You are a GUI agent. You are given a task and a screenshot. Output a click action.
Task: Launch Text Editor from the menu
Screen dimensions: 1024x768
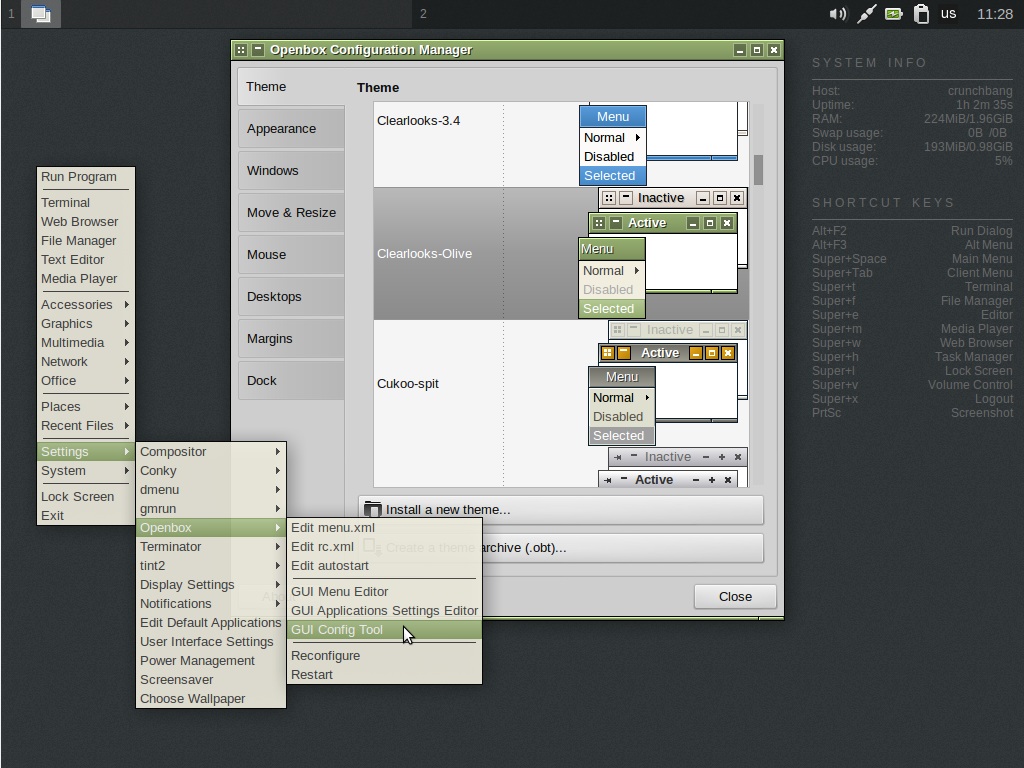click(86, 259)
